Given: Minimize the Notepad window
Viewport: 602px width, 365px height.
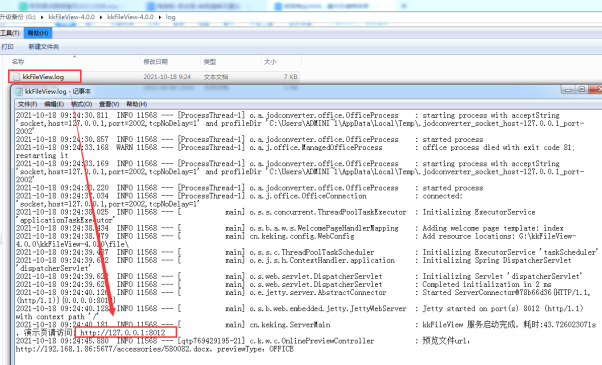Looking at the screenshot, I should [568, 90].
